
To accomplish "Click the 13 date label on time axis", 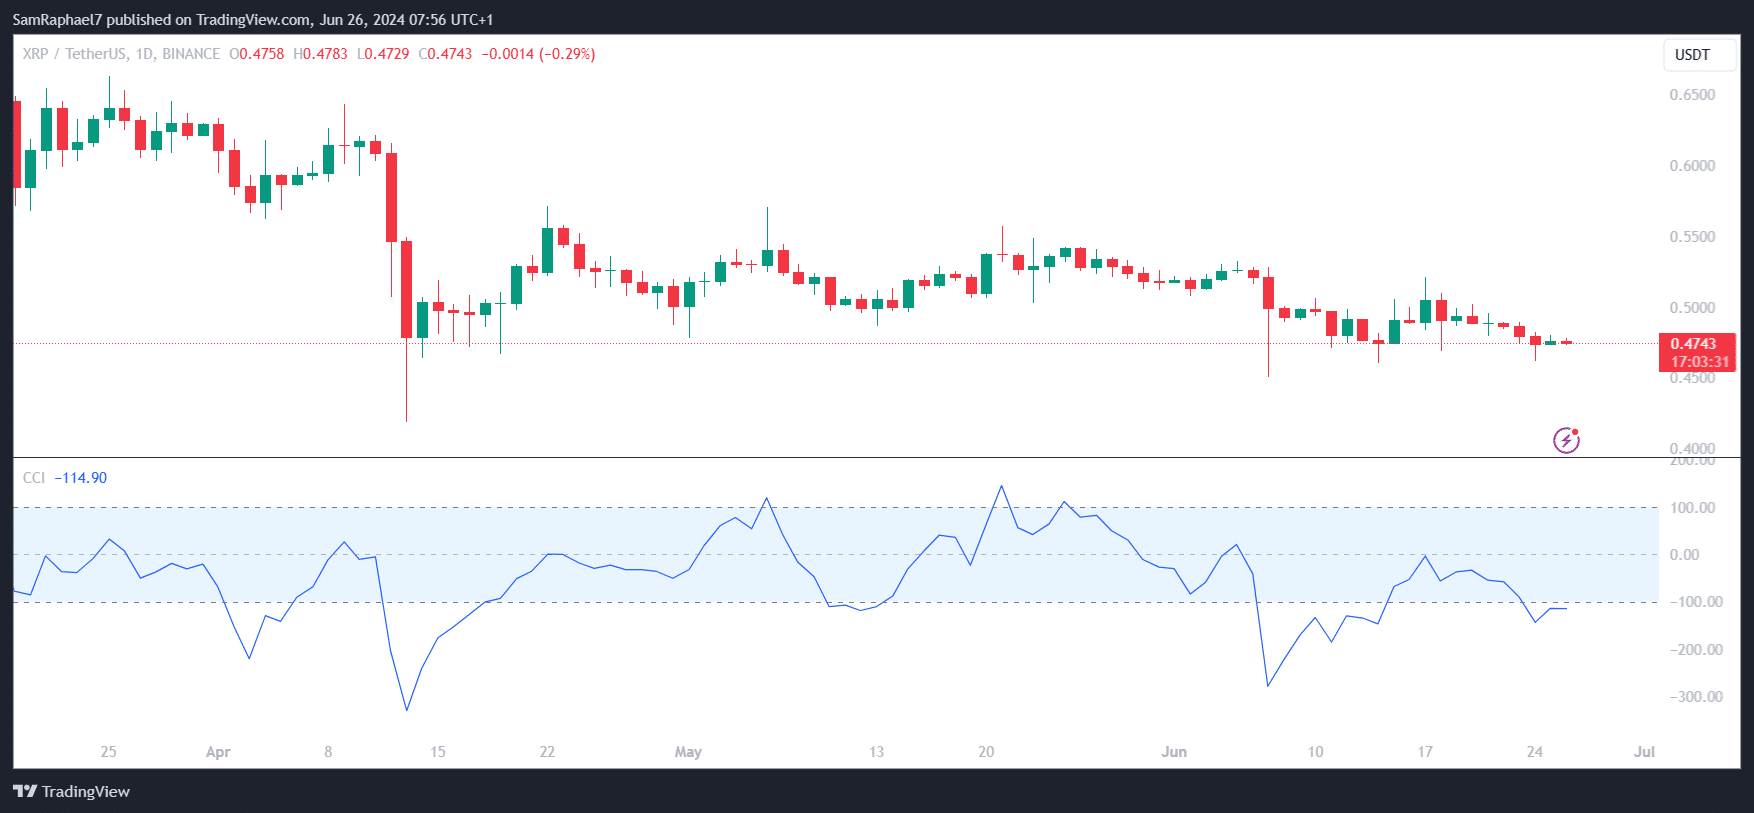I will click(876, 752).
